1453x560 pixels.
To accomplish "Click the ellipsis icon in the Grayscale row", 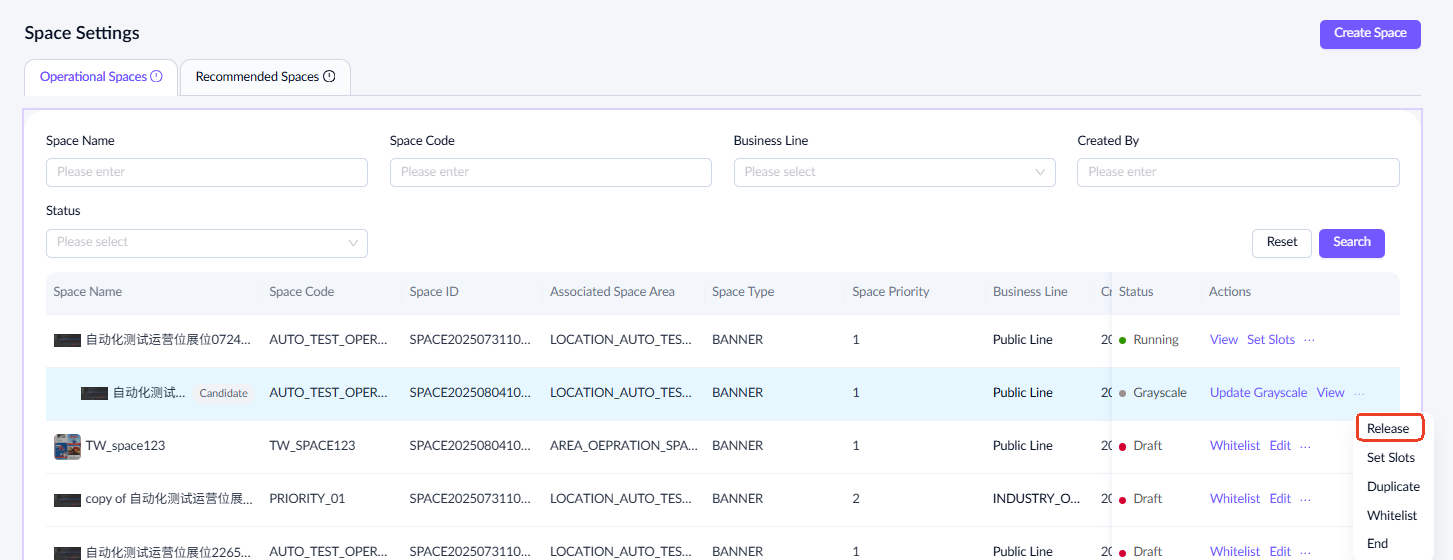I will (1359, 393).
